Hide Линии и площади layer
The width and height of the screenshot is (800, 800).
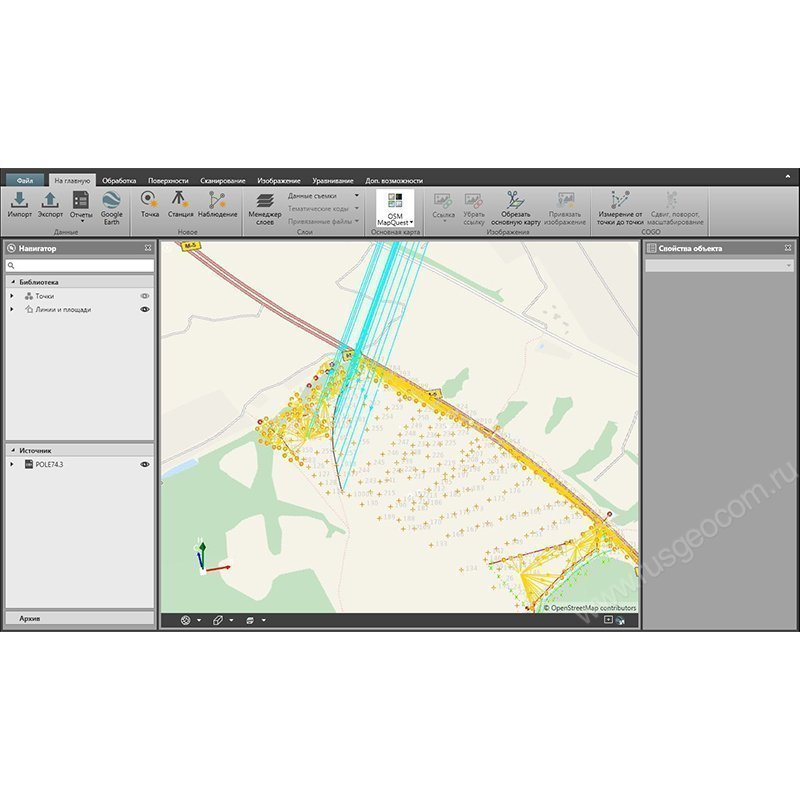point(144,309)
